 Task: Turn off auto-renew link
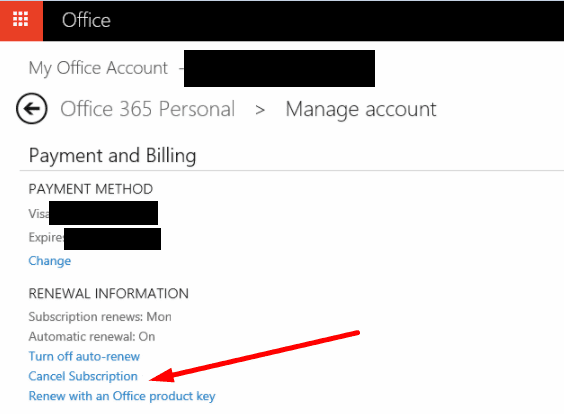coord(84,356)
